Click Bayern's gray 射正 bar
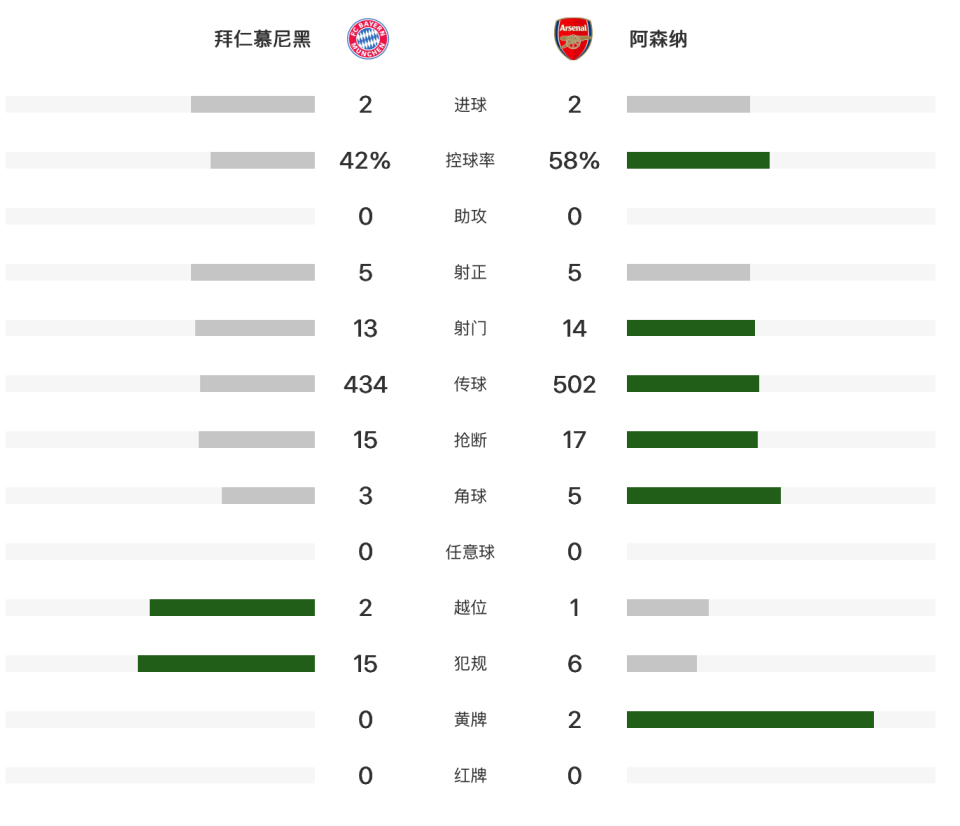This screenshot has height=826, width=960. click(253, 272)
